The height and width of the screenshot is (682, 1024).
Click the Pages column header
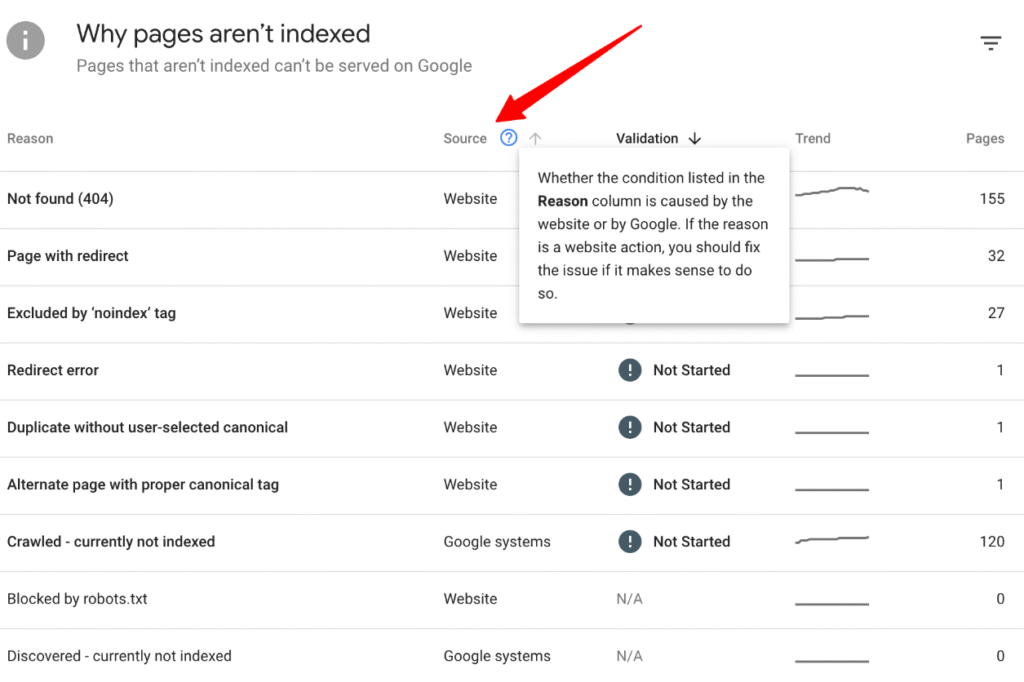[984, 139]
